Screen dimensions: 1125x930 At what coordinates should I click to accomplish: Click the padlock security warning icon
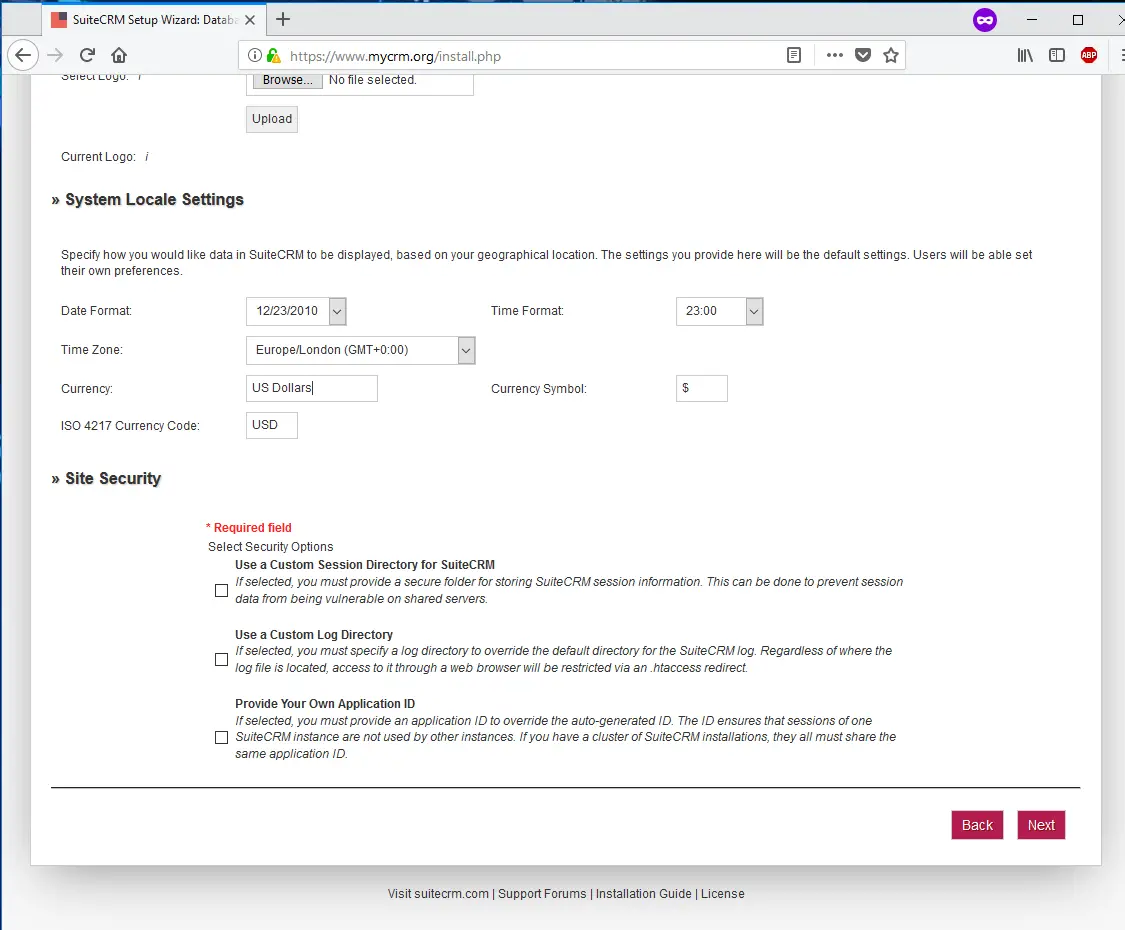[x=273, y=55]
